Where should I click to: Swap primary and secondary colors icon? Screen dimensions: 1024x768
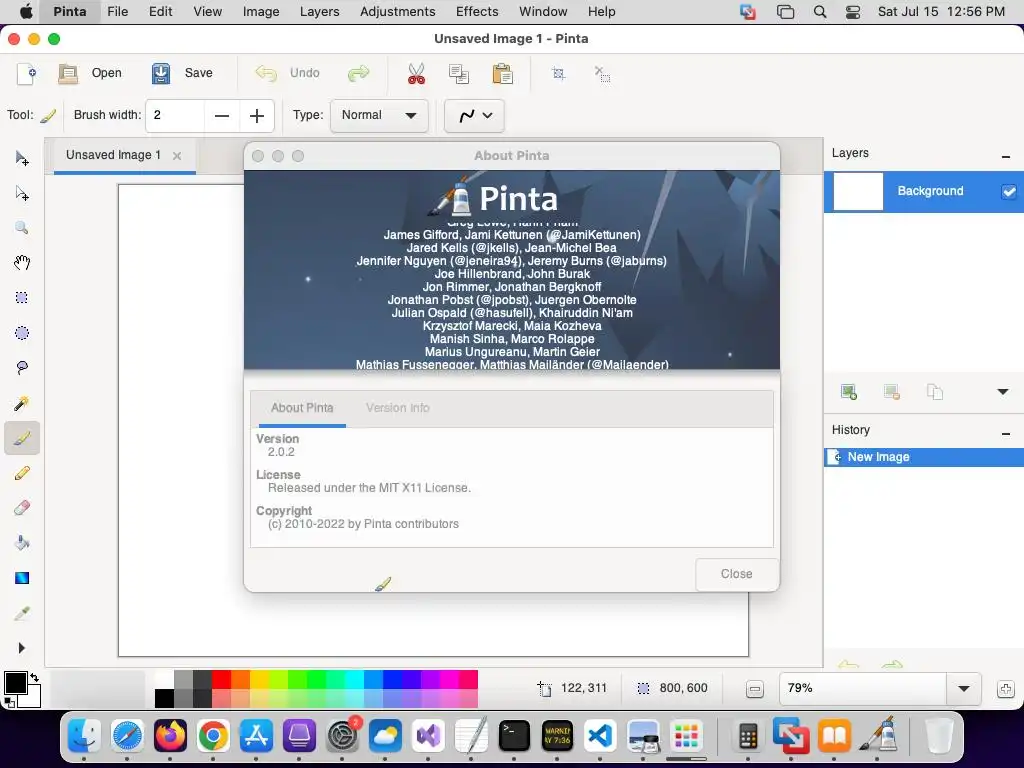coord(34,677)
